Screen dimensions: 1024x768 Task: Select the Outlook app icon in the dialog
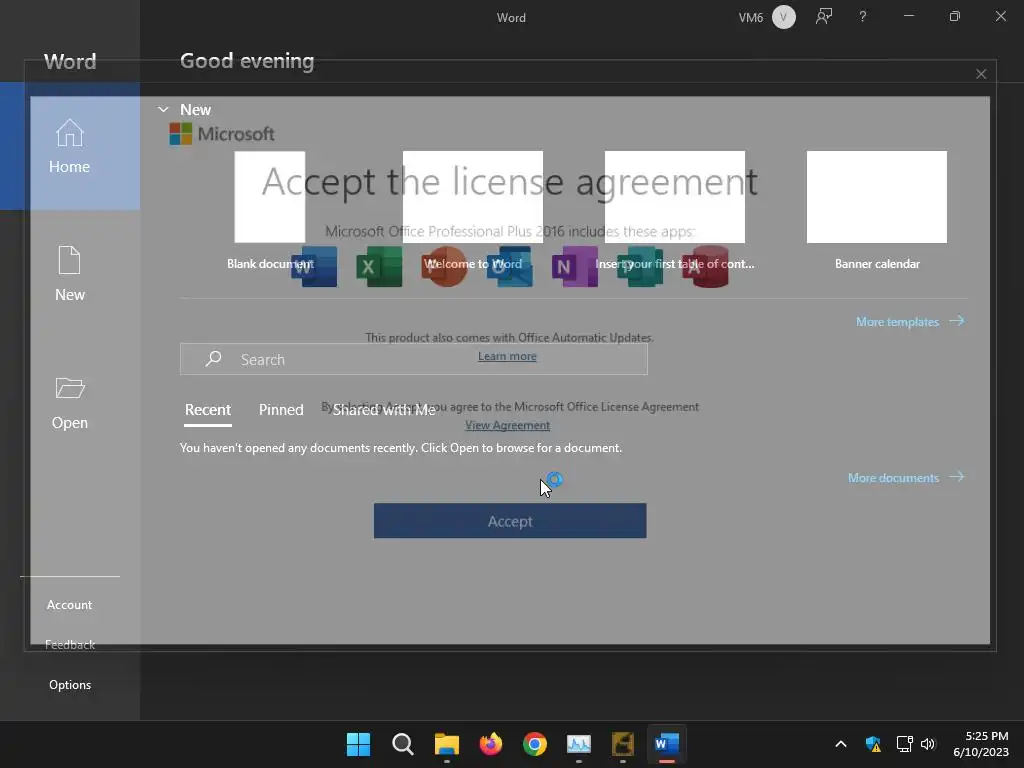point(510,266)
